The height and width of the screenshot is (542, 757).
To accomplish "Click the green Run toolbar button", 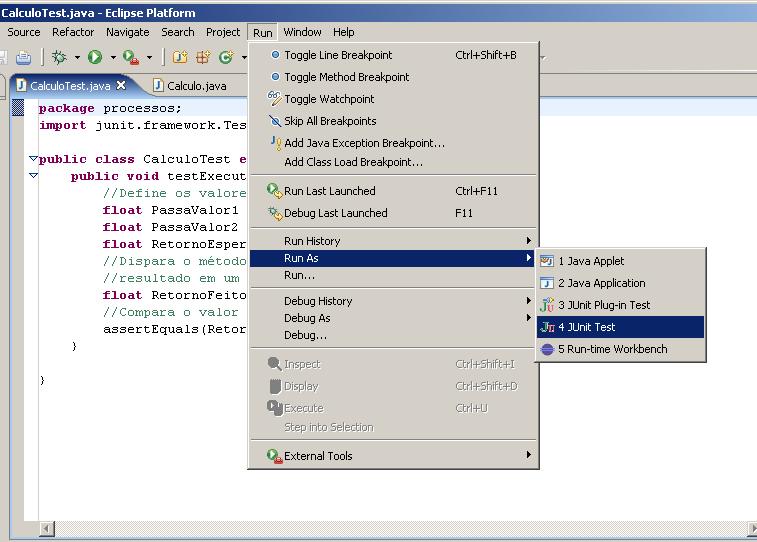I will (95, 57).
